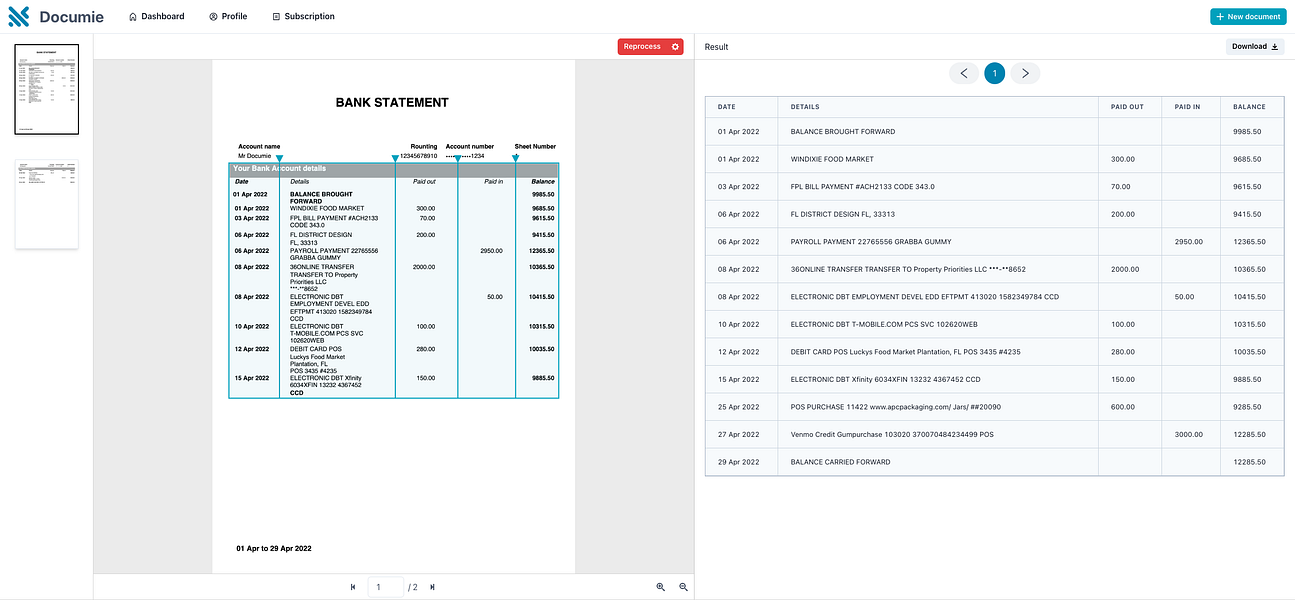Click the BALANCE column header
This screenshot has height=600, width=1295.
tap(1252, 107)
